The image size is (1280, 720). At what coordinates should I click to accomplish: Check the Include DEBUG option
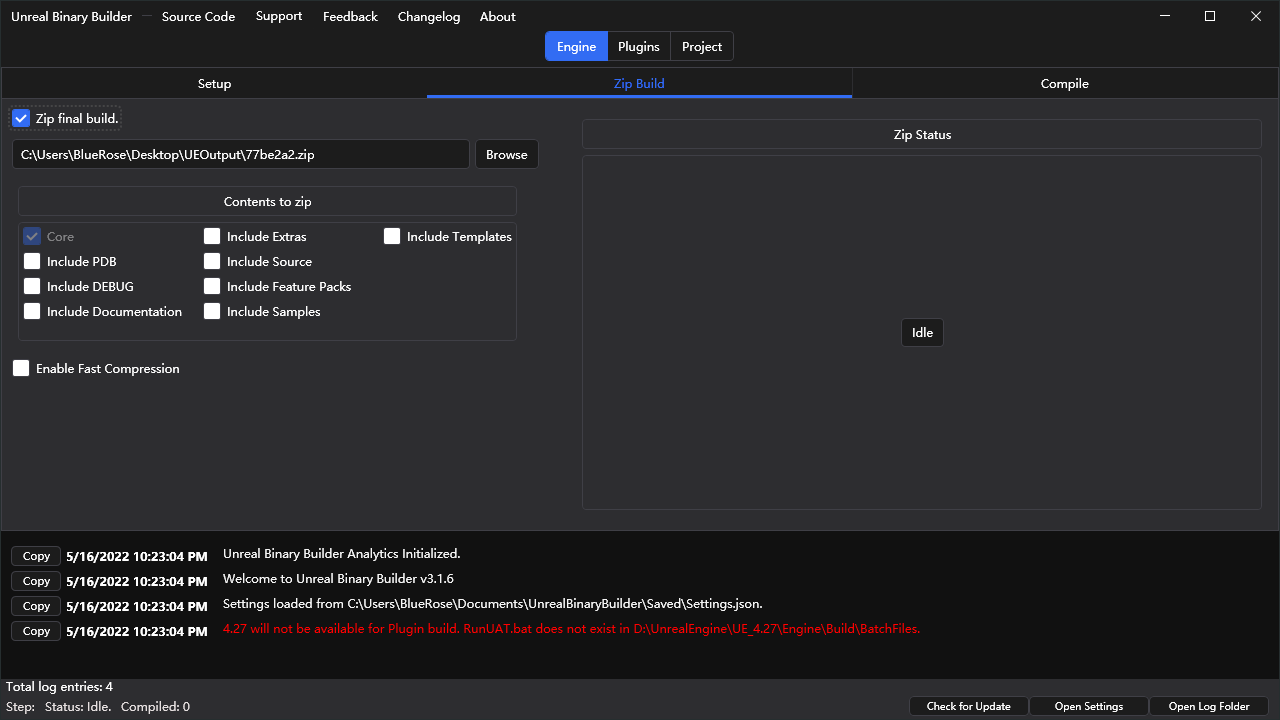pos(32,287)
